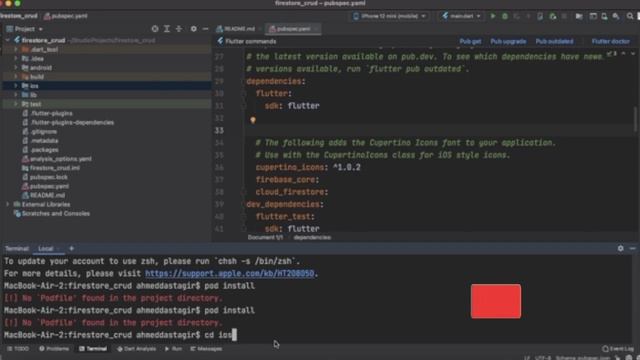The width and height of the screenshot is (640, 360).
Task: Click the folder icon in the top toolbar
Action: click(579, 16)
